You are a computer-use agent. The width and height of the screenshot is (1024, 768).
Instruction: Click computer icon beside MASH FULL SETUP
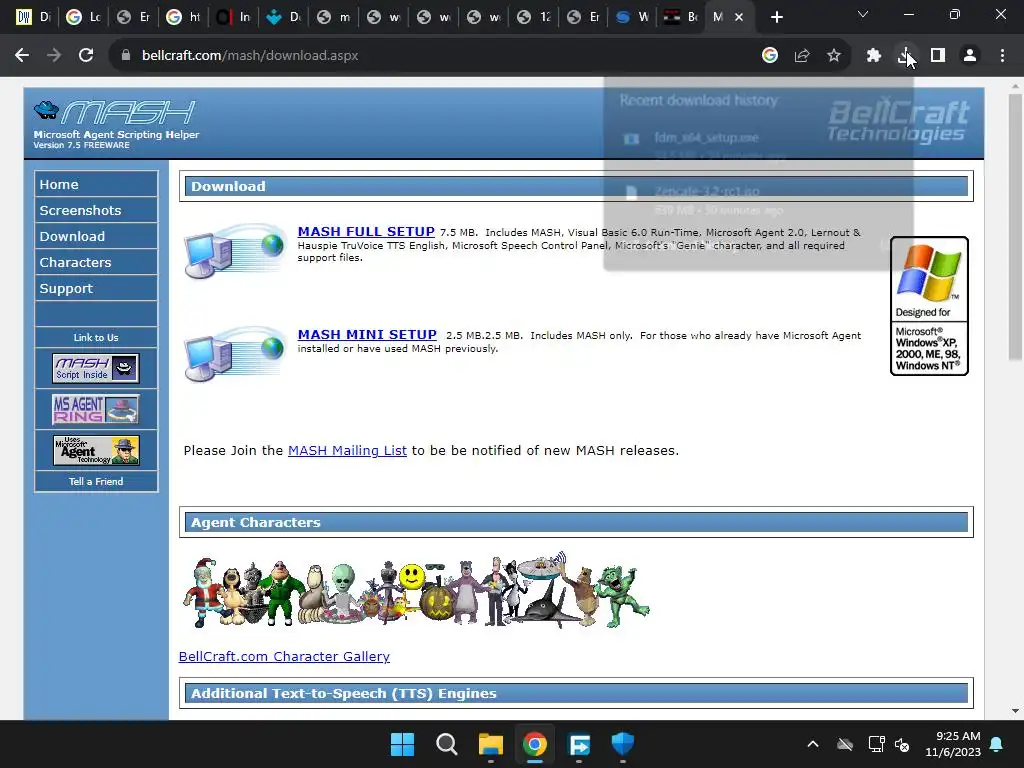point(235,251)
